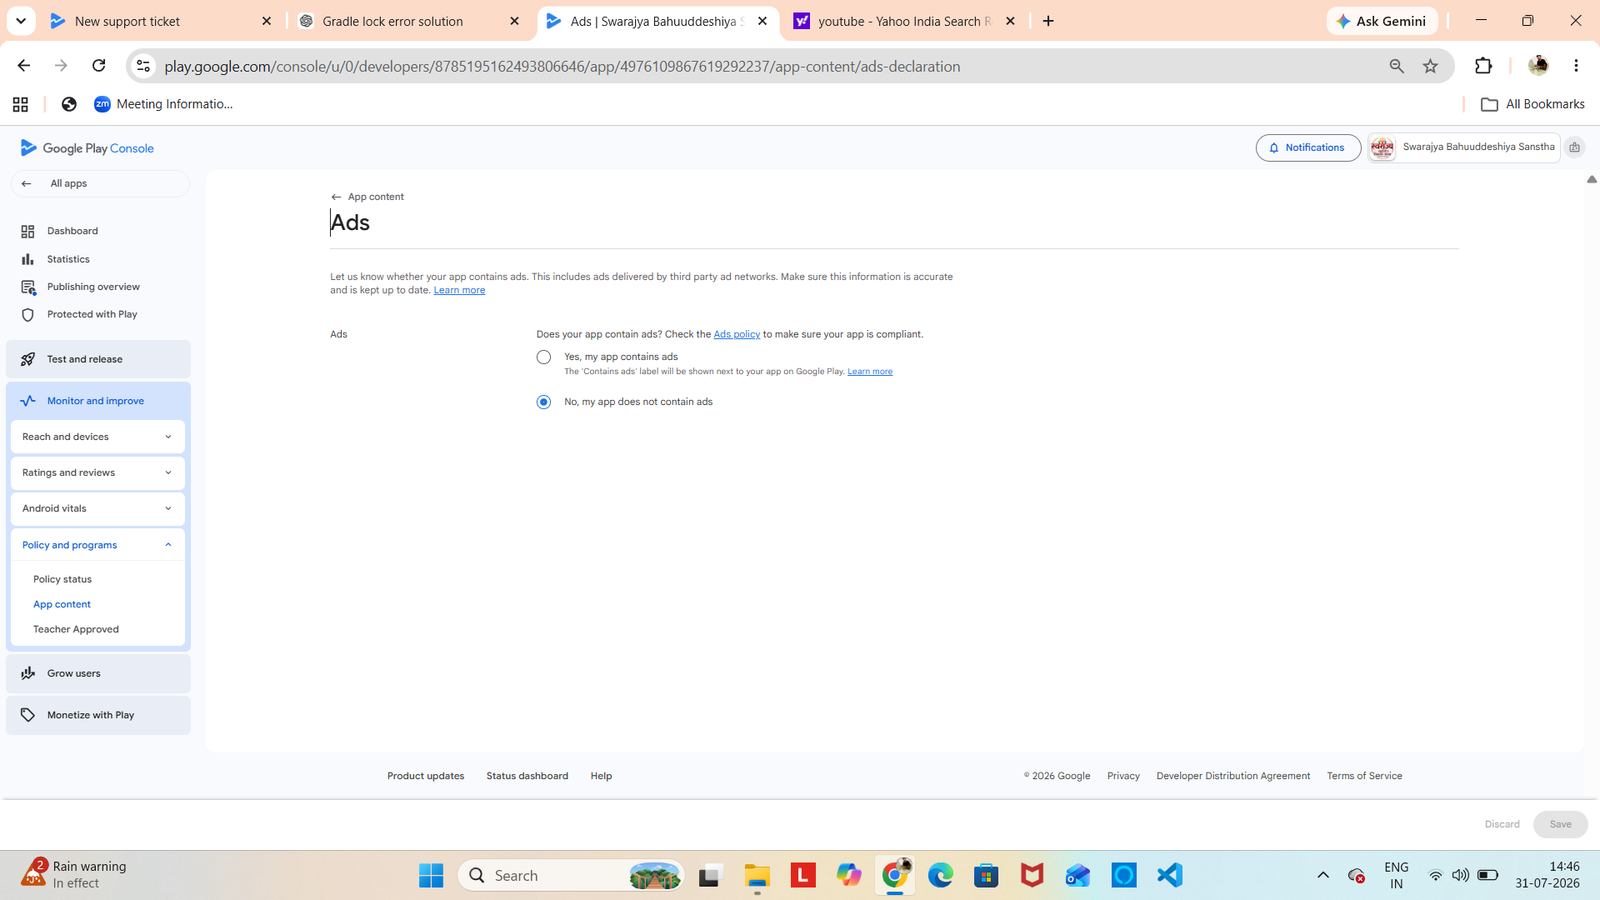The image size is (1600, 900).
Task: Click the Test and release rocket icon
Action: (x=28, y=359)
